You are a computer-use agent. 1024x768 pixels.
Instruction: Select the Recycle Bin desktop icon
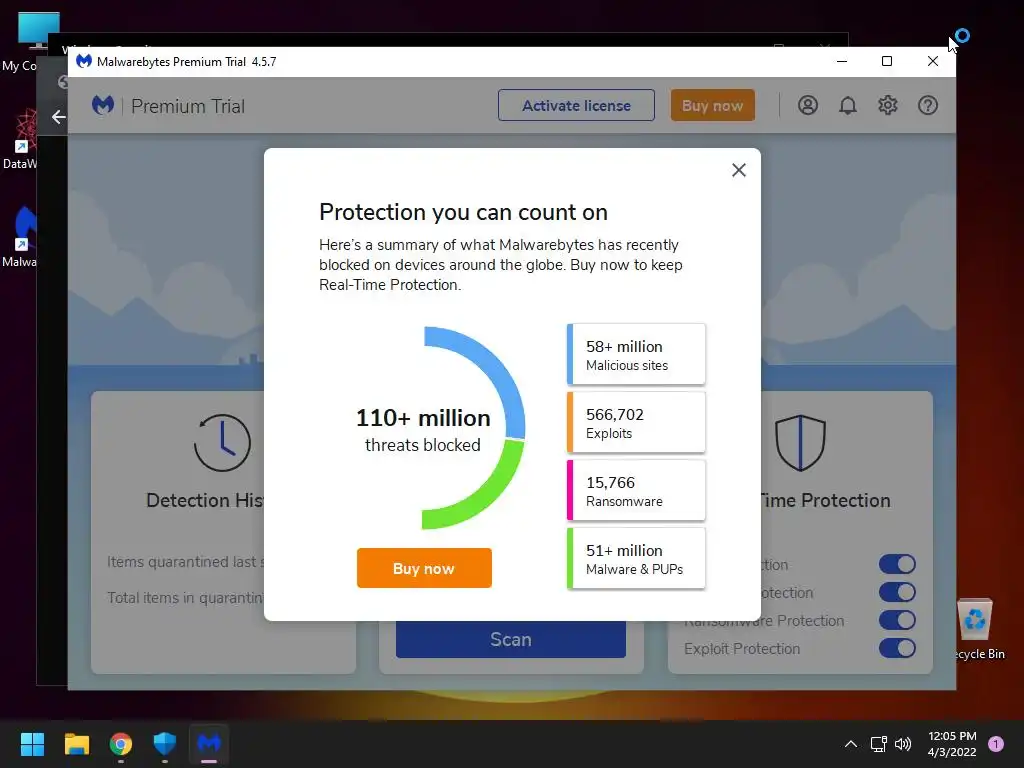tap(976, 629)
